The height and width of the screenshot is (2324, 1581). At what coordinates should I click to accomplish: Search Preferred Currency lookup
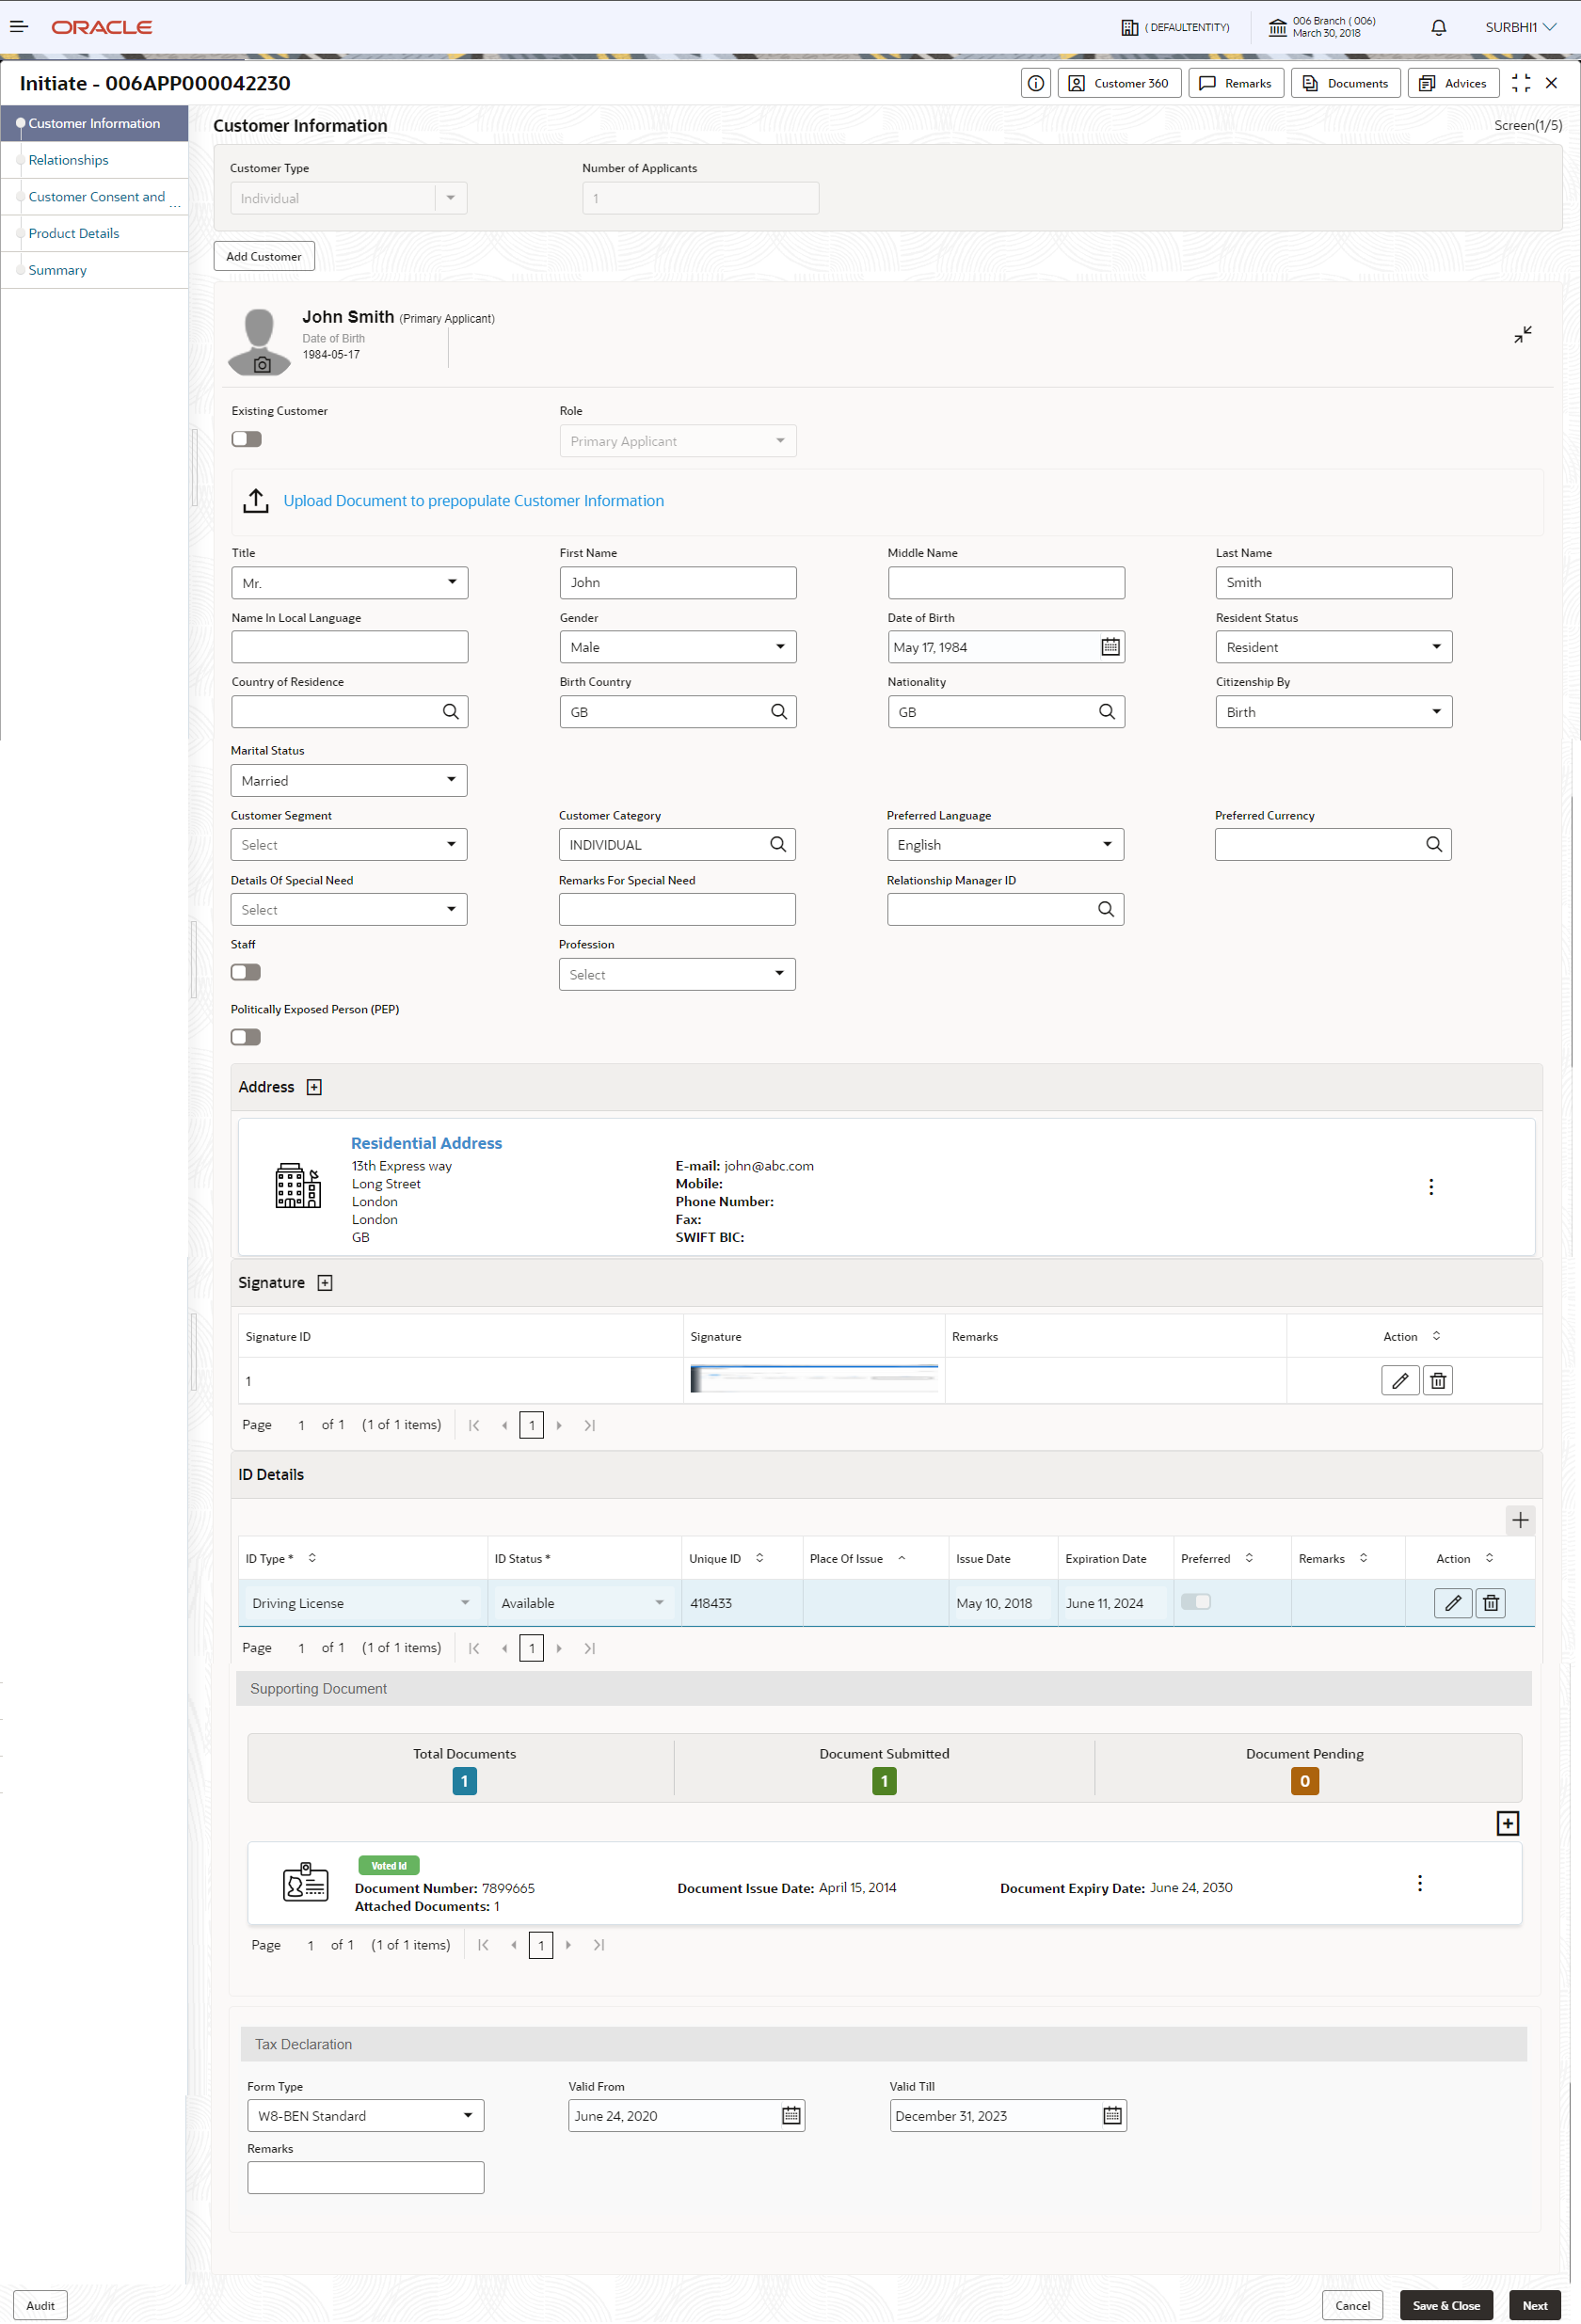tap(1433, 844)
